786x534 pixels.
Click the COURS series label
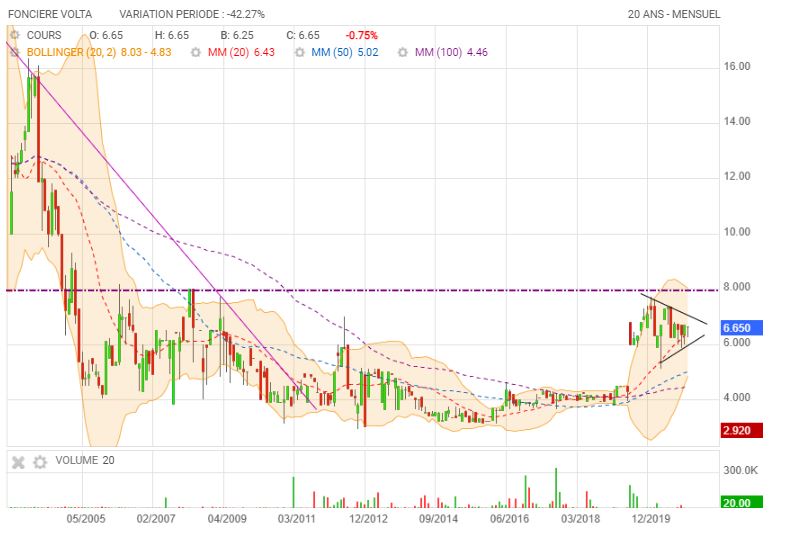(44, 35)
